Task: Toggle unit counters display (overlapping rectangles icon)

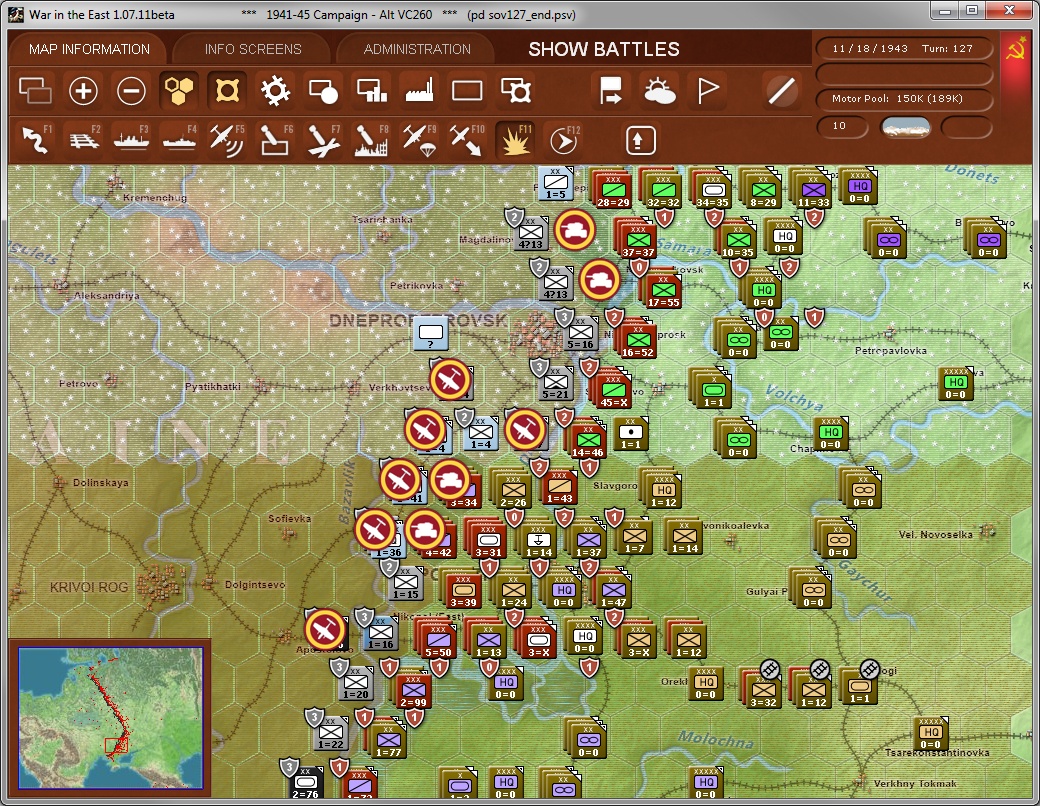Action: pos(35,91)
